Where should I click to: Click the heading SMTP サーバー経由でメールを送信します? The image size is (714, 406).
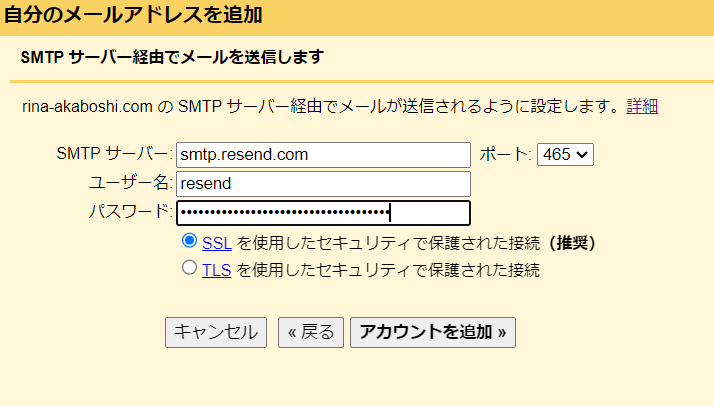(172, 57)
